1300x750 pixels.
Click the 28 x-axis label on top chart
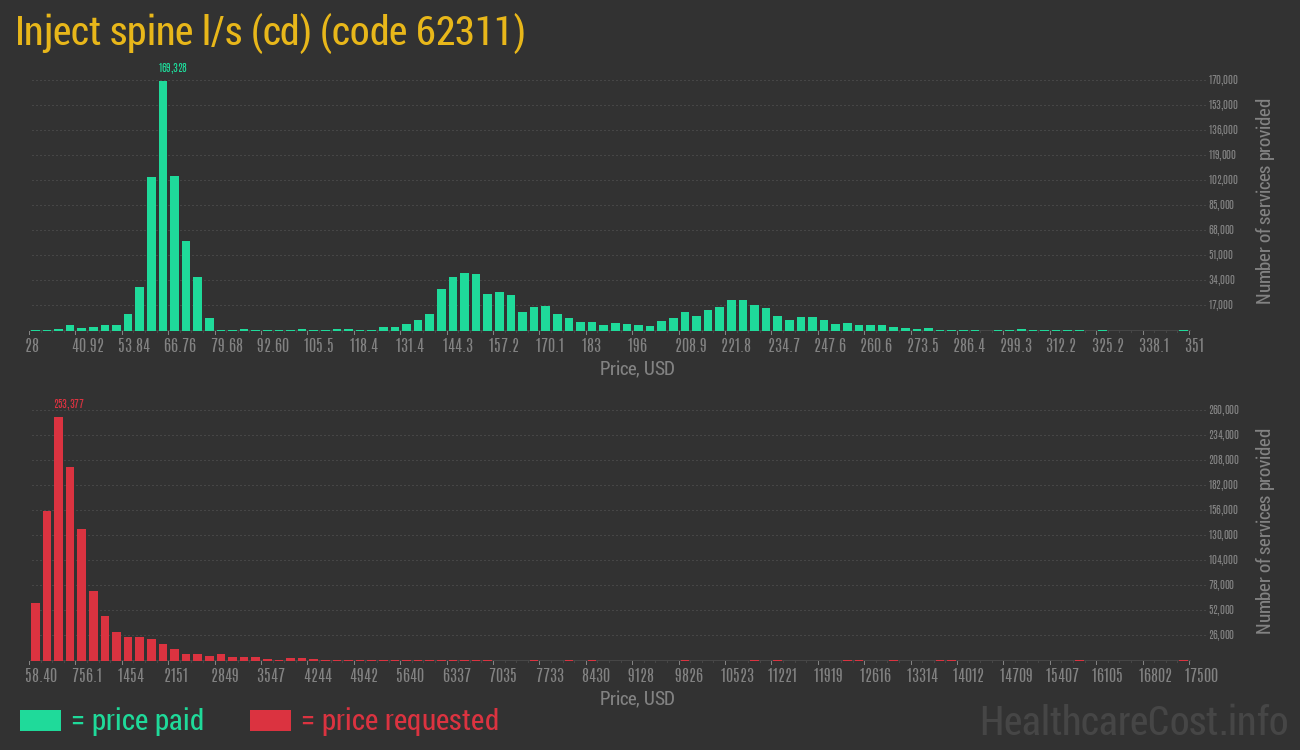(32, 346)
